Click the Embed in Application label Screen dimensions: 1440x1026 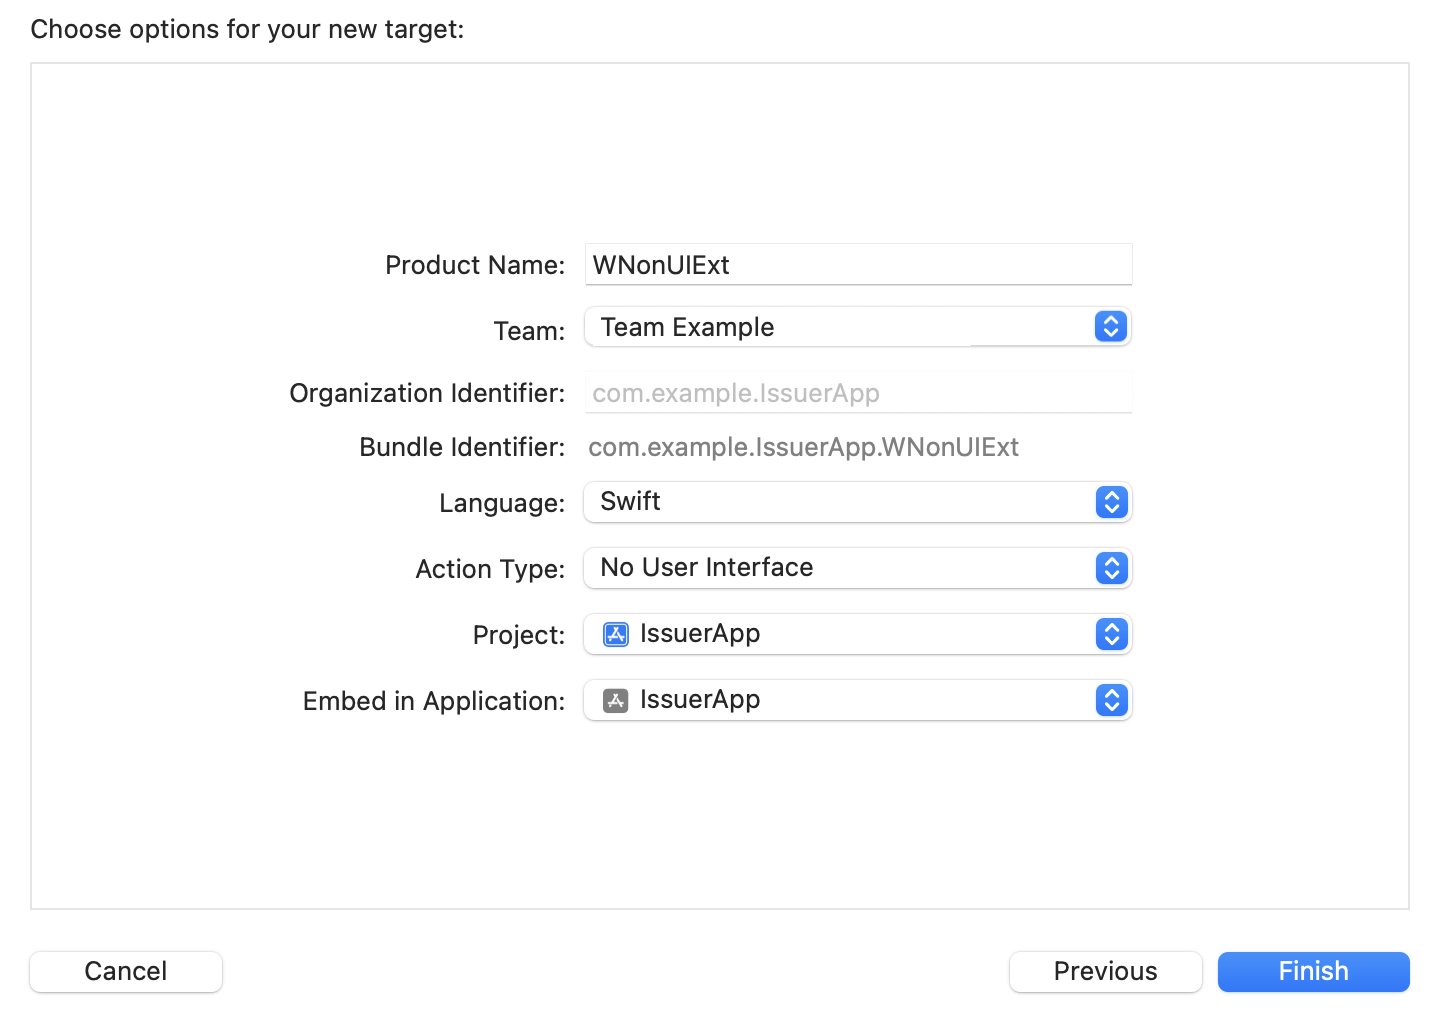pyautogui.click(x=434, y=701)
